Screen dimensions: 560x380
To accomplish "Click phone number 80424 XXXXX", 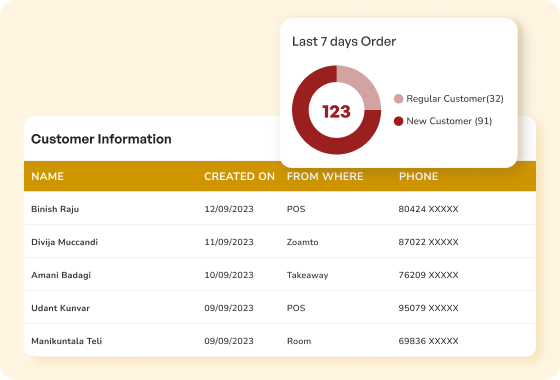I will click(x=428, y=209).
